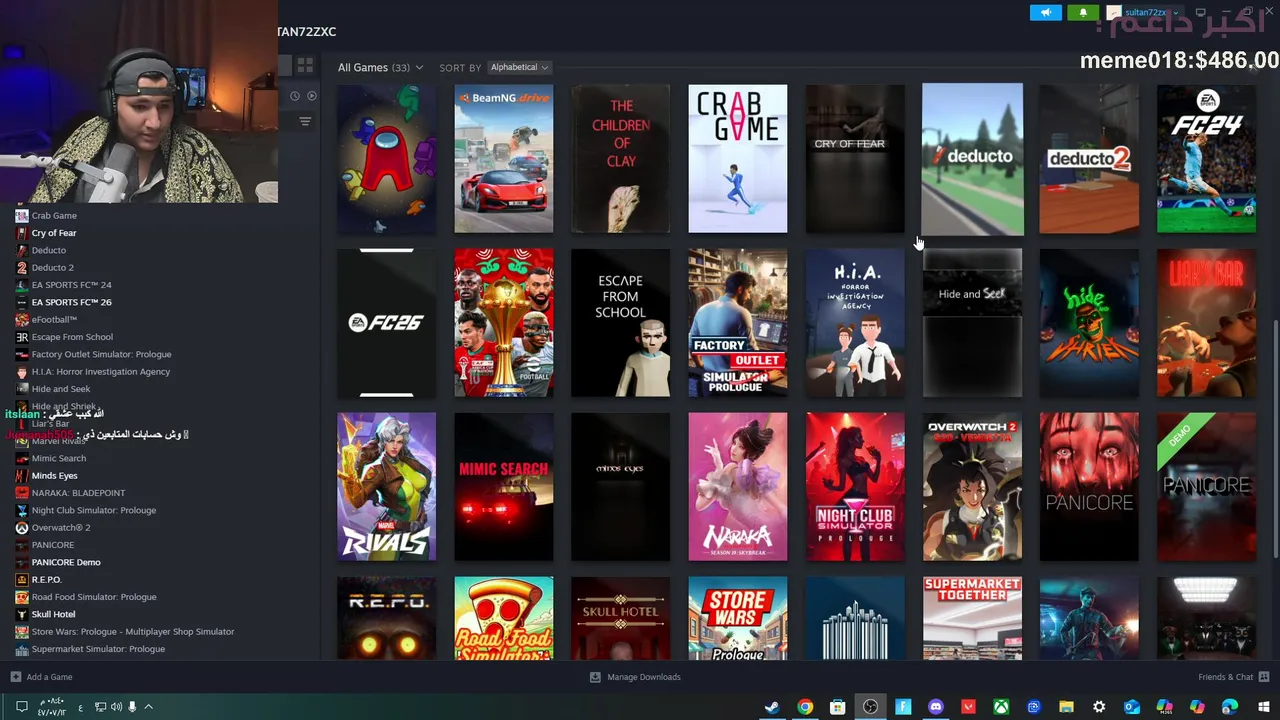Open File Explorer from the taskbar
This screenshot has height=720, width=1280.
1066,707
